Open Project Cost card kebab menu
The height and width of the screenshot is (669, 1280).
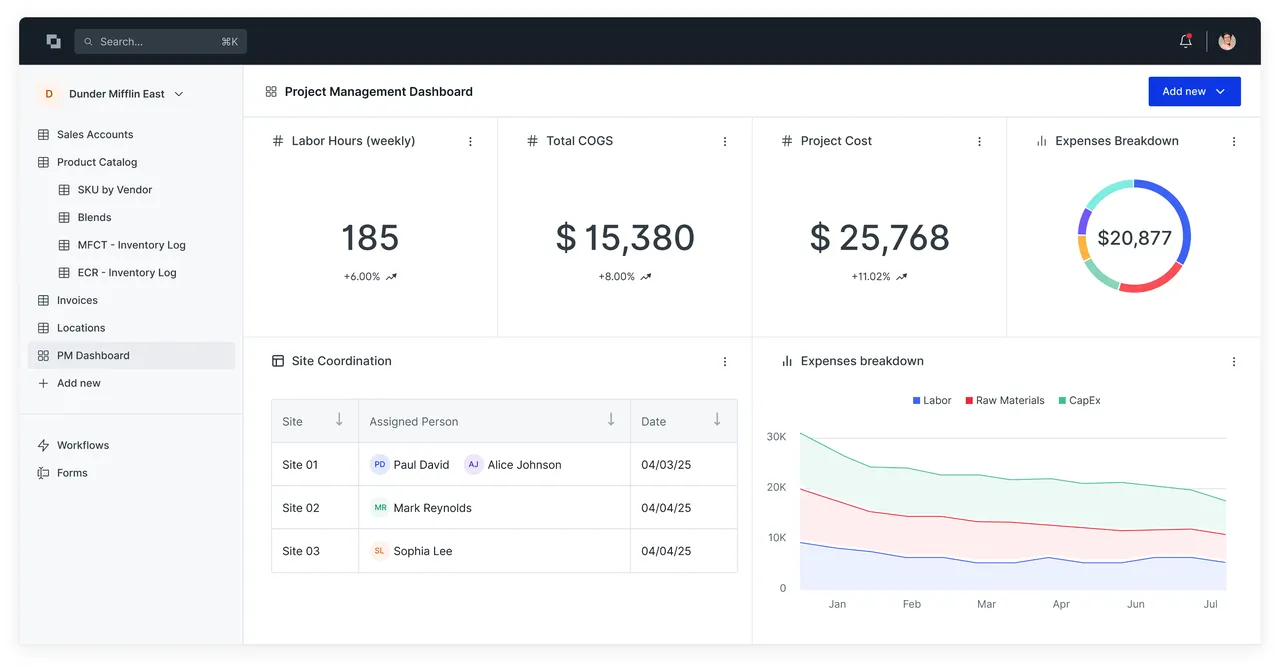[x=979, y=142]
